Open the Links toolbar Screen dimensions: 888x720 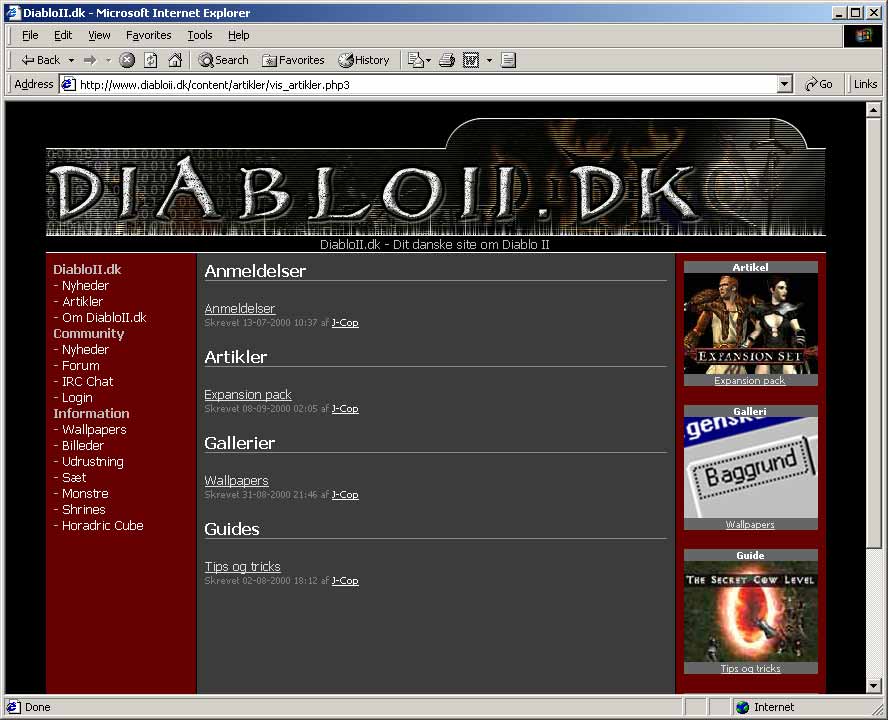click(x=865, y=84)
